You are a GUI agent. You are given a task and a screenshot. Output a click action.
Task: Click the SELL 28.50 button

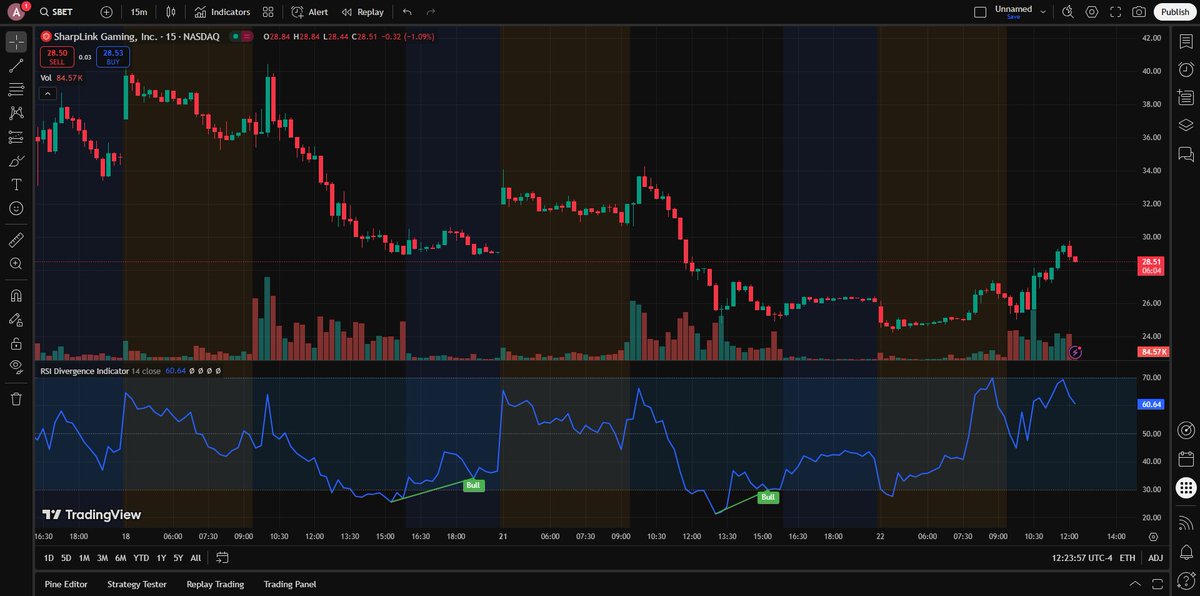(x=57, y=57)
